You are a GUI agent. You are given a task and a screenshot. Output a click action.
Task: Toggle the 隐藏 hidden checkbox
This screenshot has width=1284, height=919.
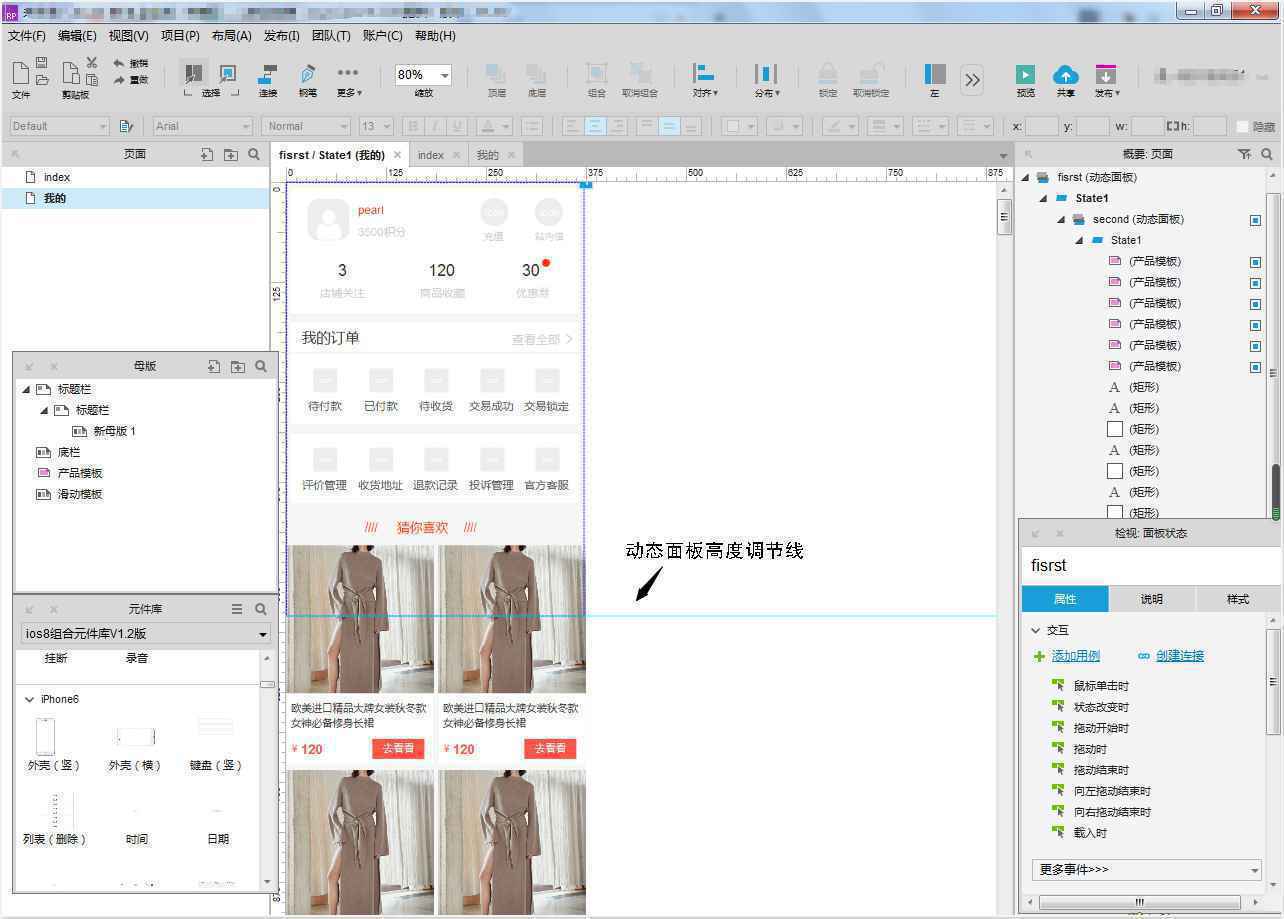pyautogui.click(x=1243, y=127)
